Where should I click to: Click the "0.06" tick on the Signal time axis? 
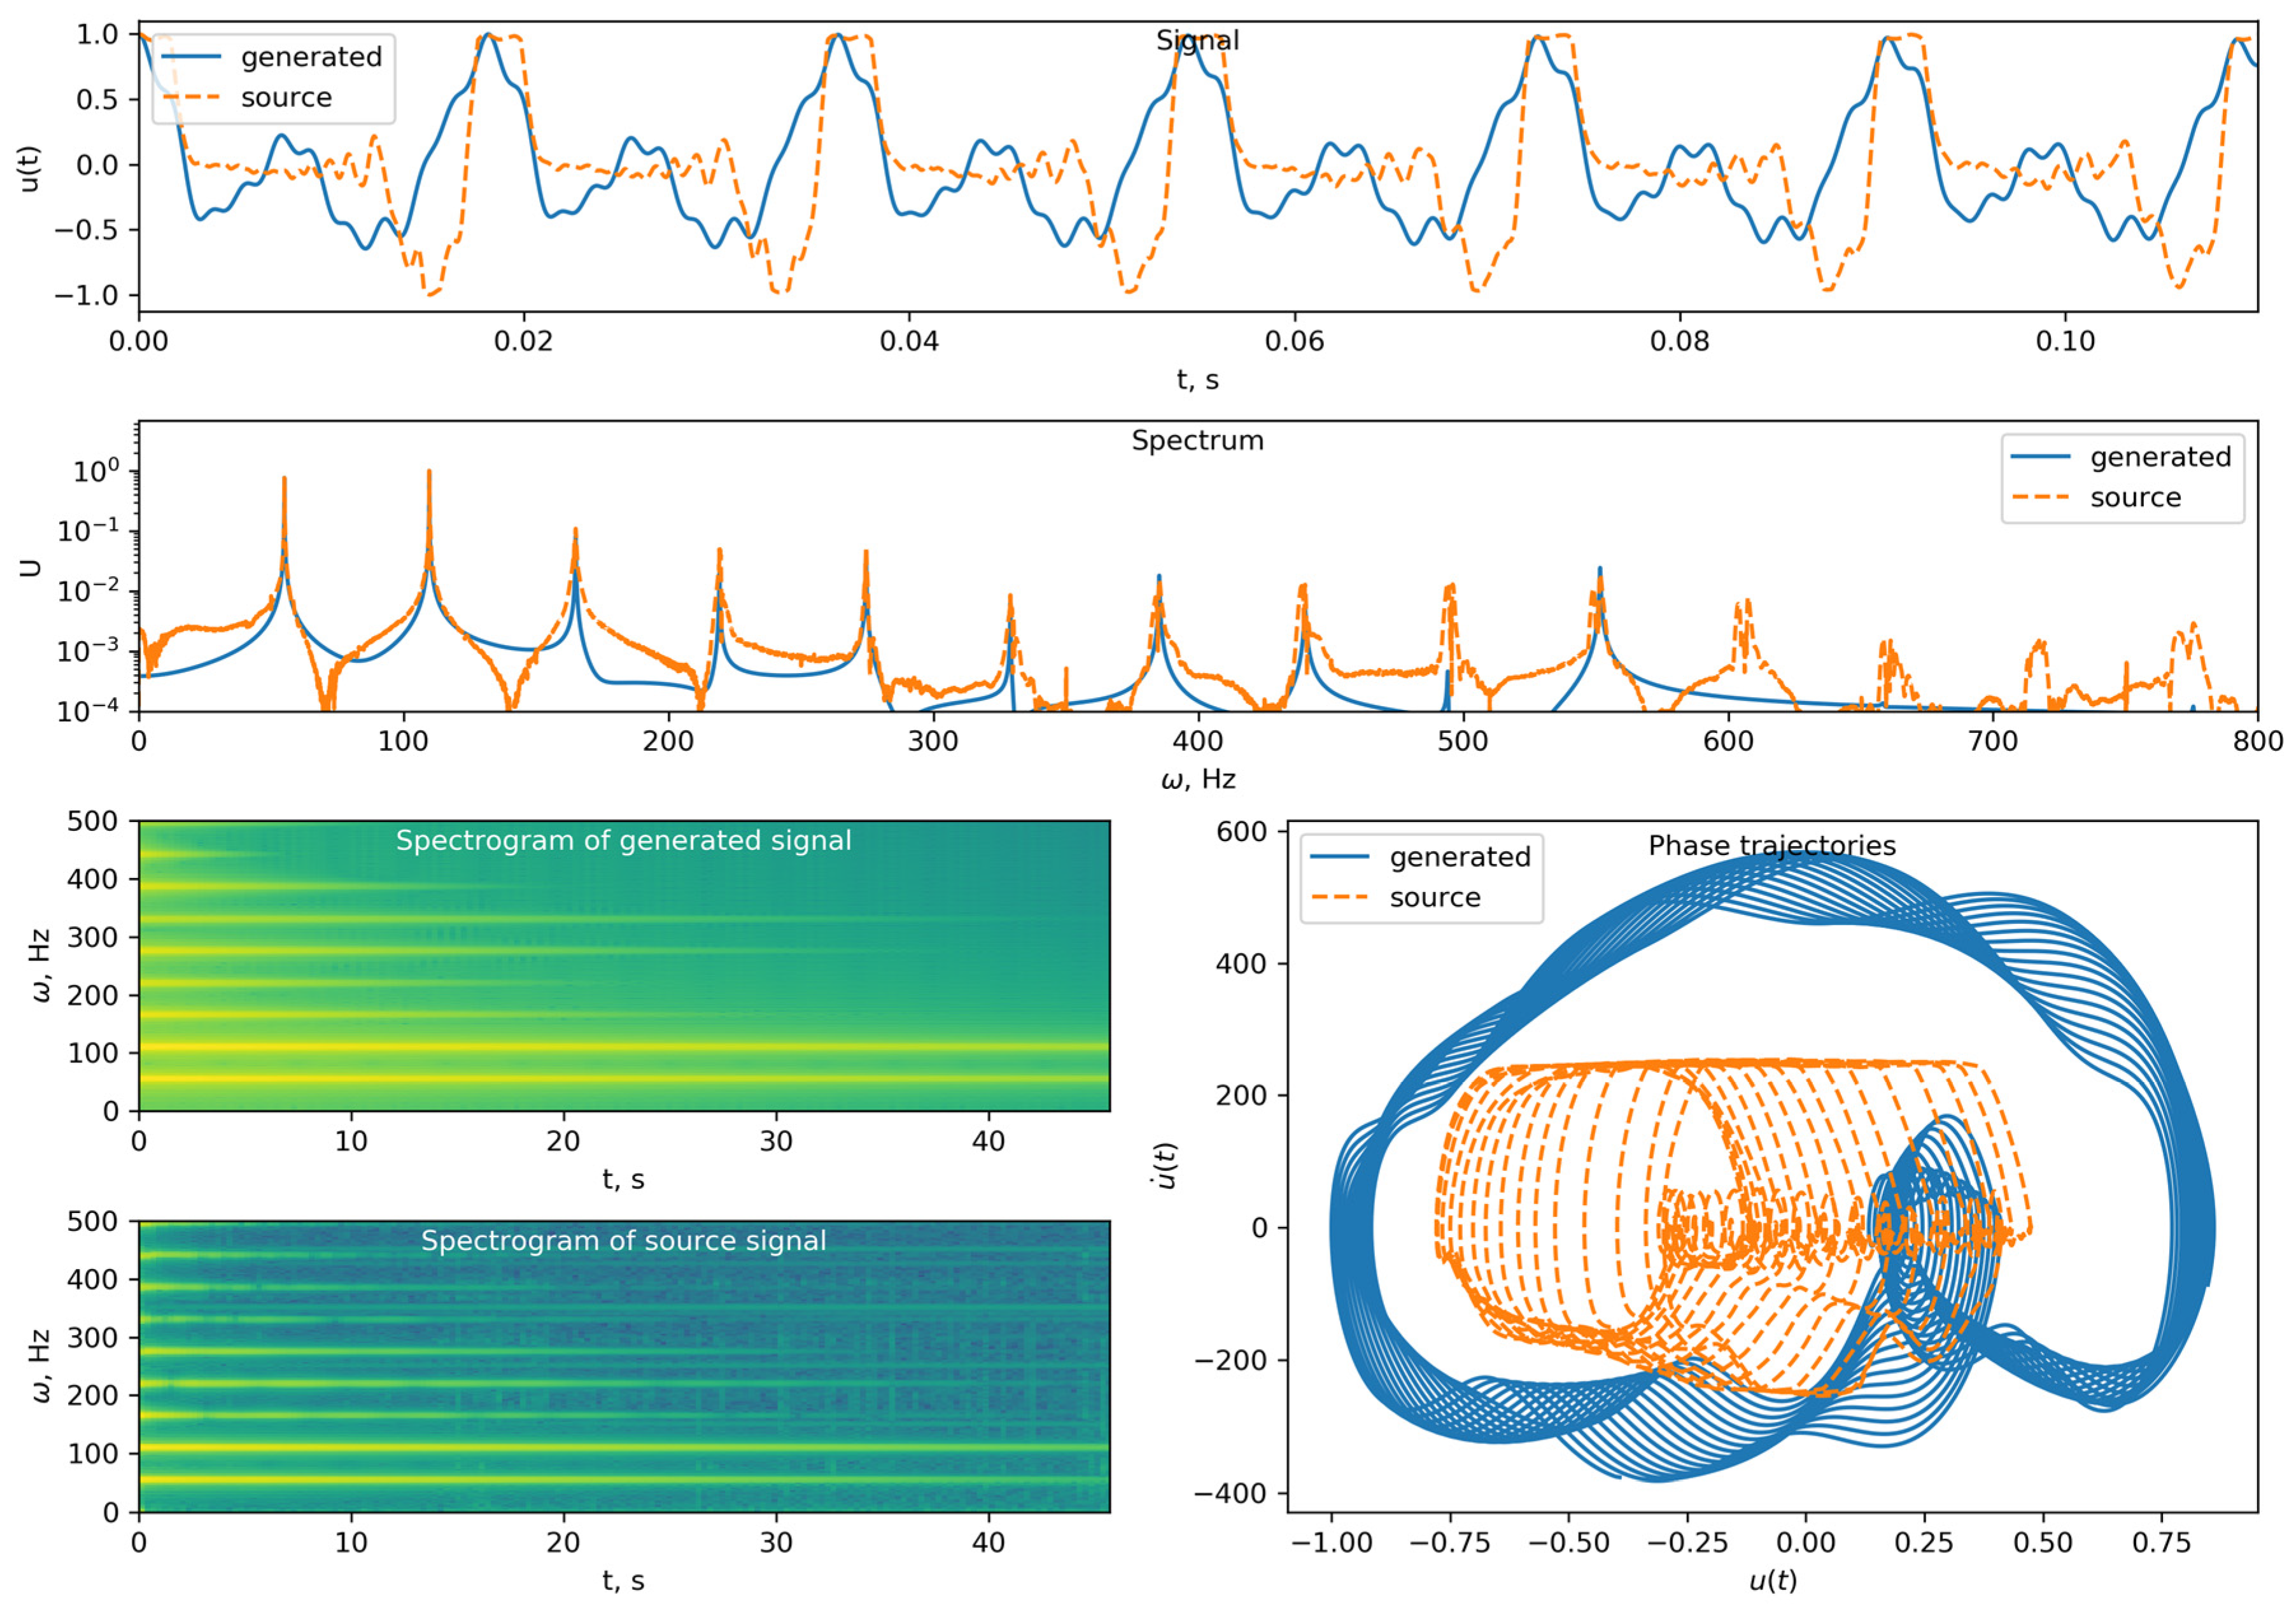[1294, 342]
